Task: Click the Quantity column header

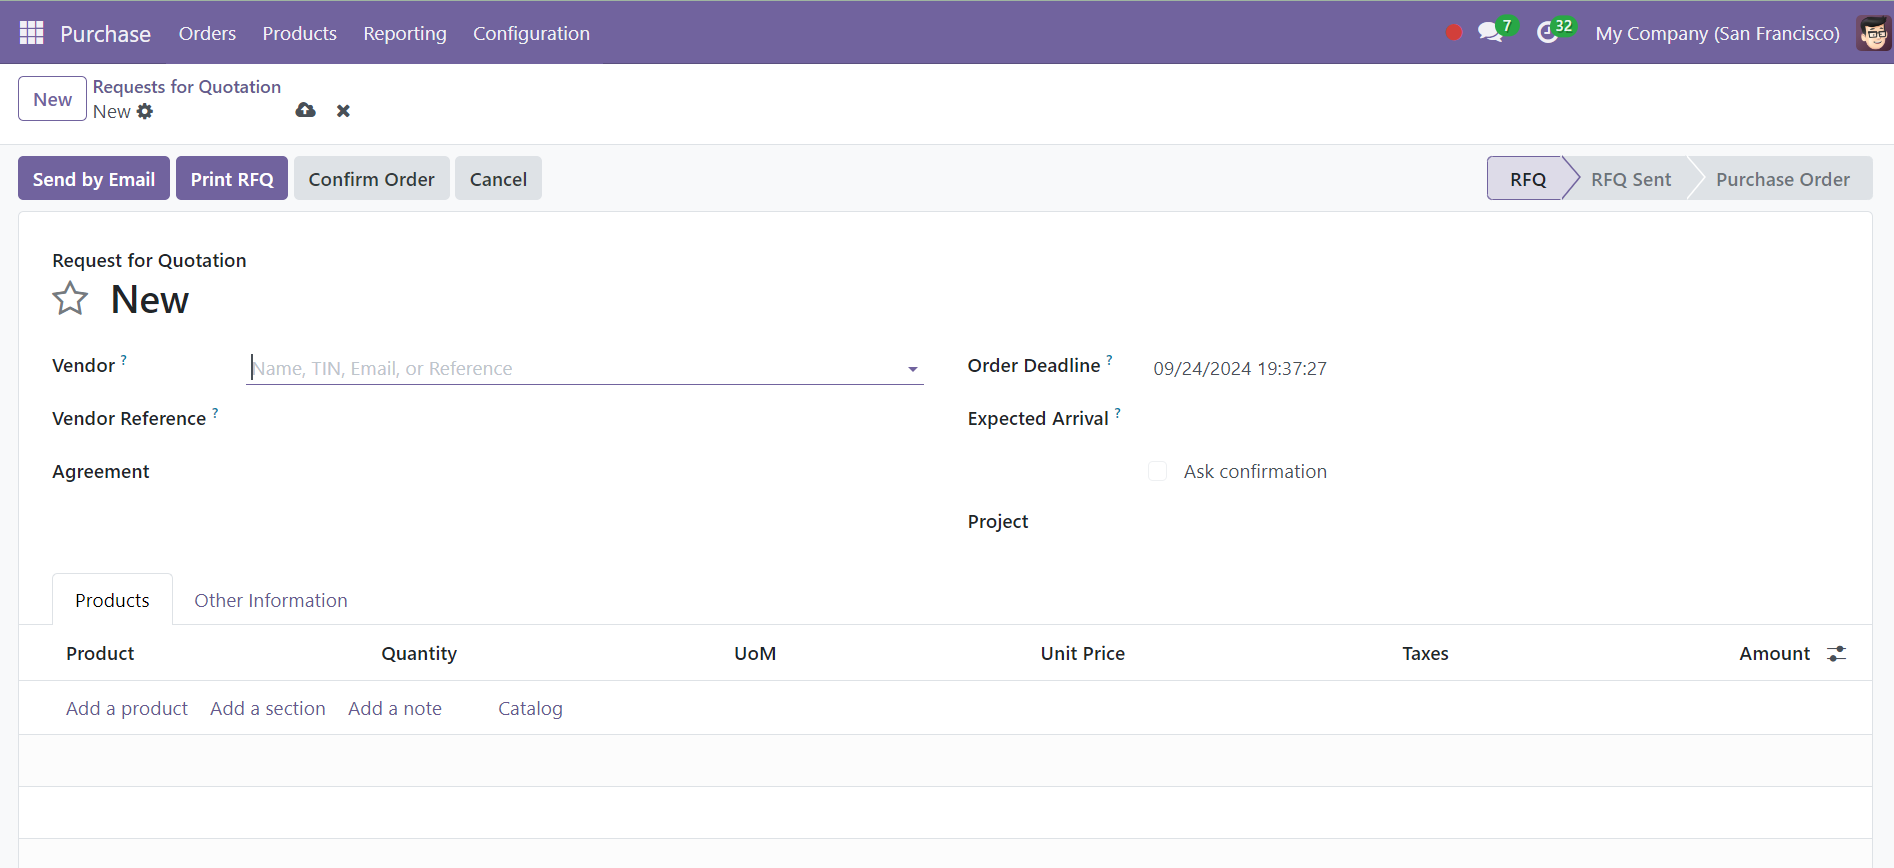Action: [419, 653]
